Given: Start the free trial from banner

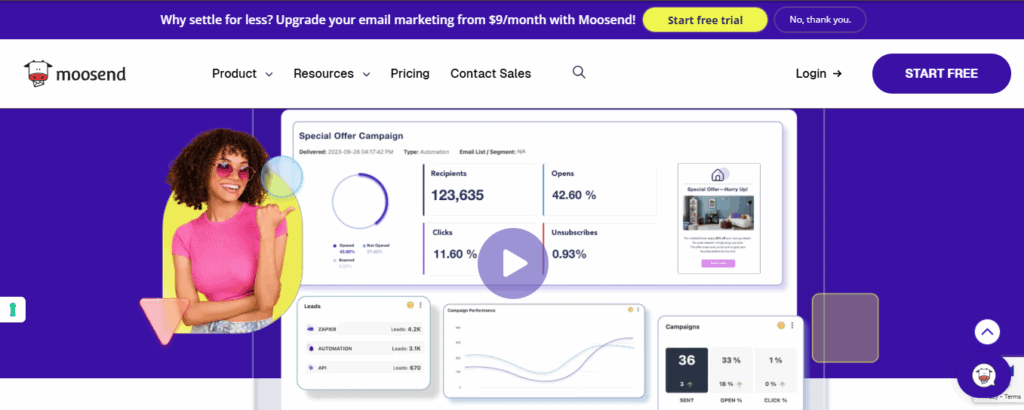Looking at the screenshot, I should (705, 20).
